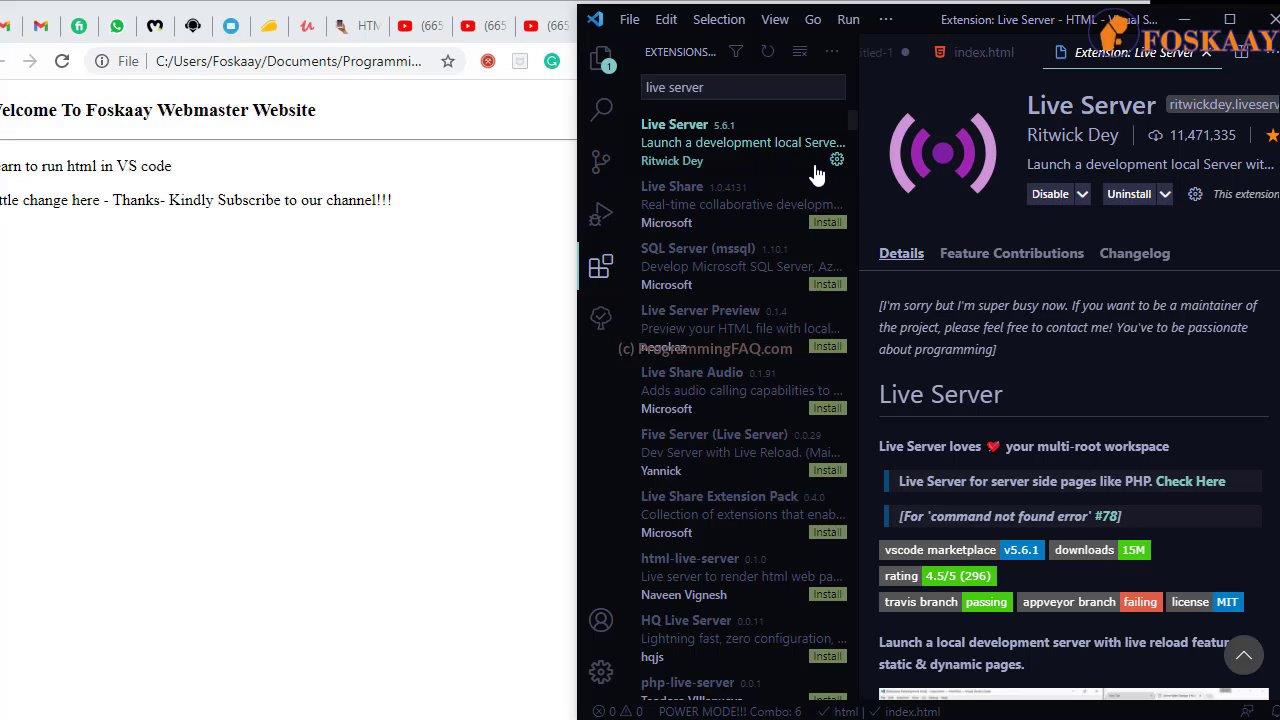Open the red Chrome extension icon
This screenshot has width=1280, height=720.
click(x=488, y=61)
